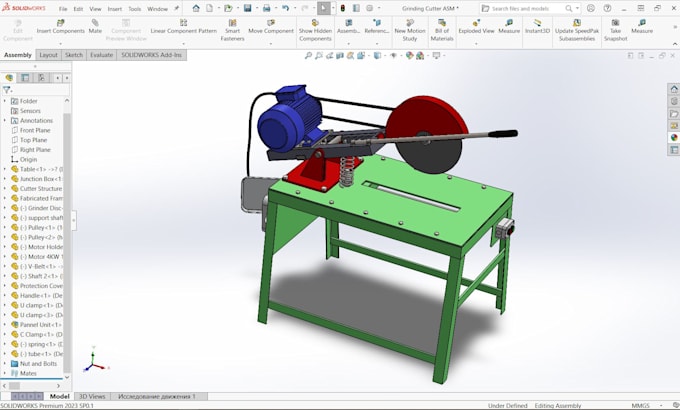Open the Tools menu
The height and width of the screenshot is (410, 680).
[134, 9]
